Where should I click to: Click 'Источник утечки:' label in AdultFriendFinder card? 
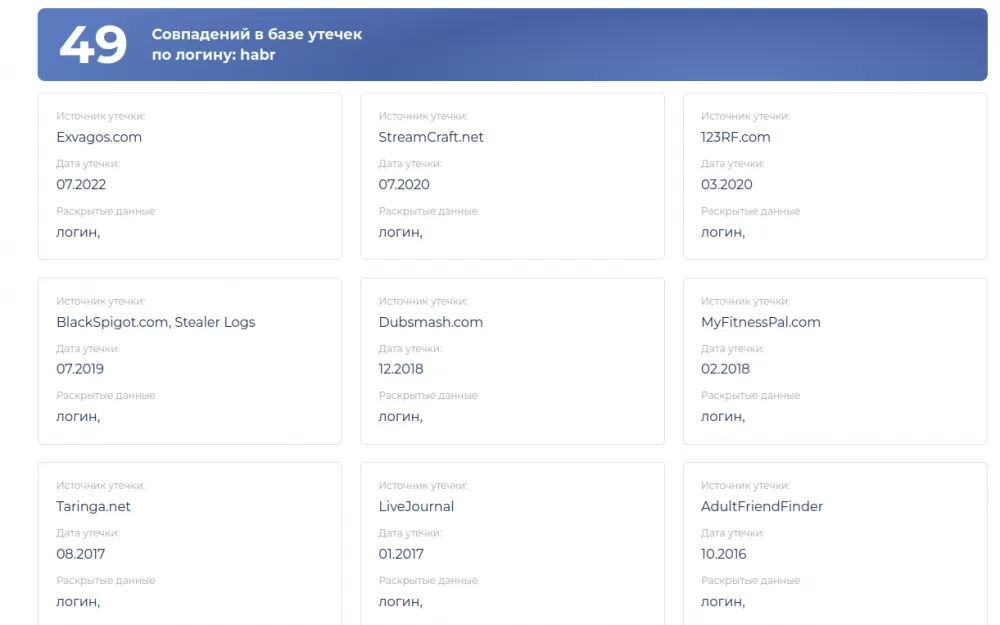(x=745, y=485)
